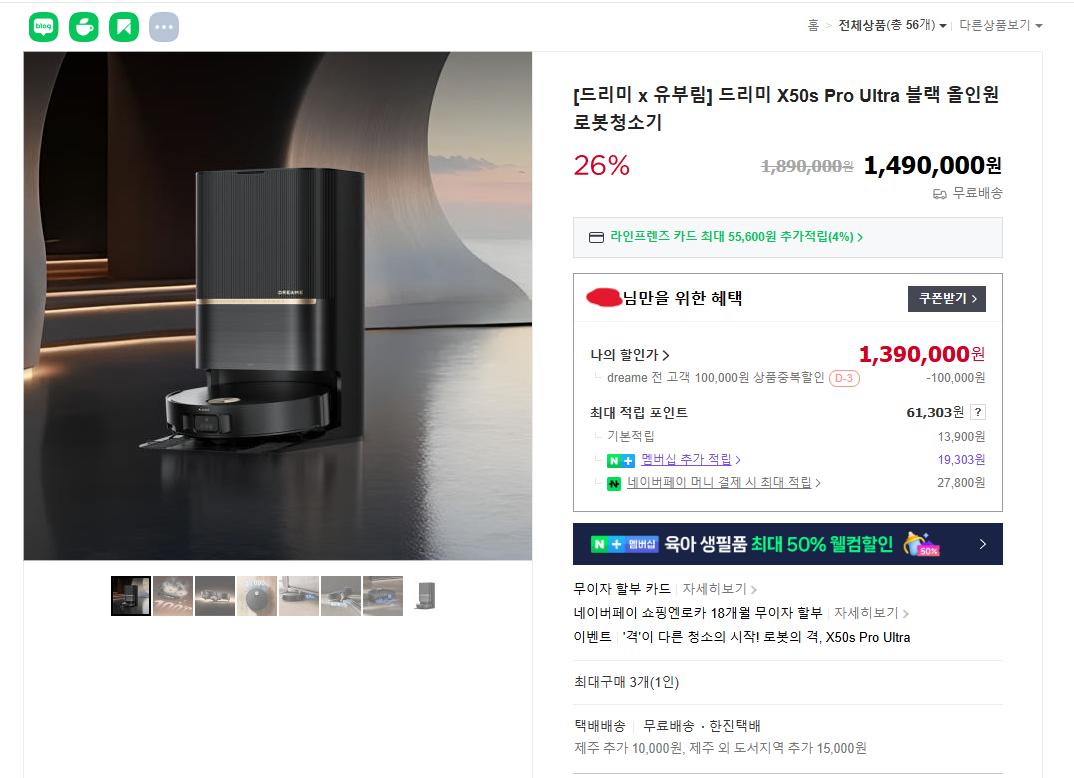Viewport: 1074px width, 778px height.
Task: Share to Naver Cafe icon
Action: coord(84,27)
